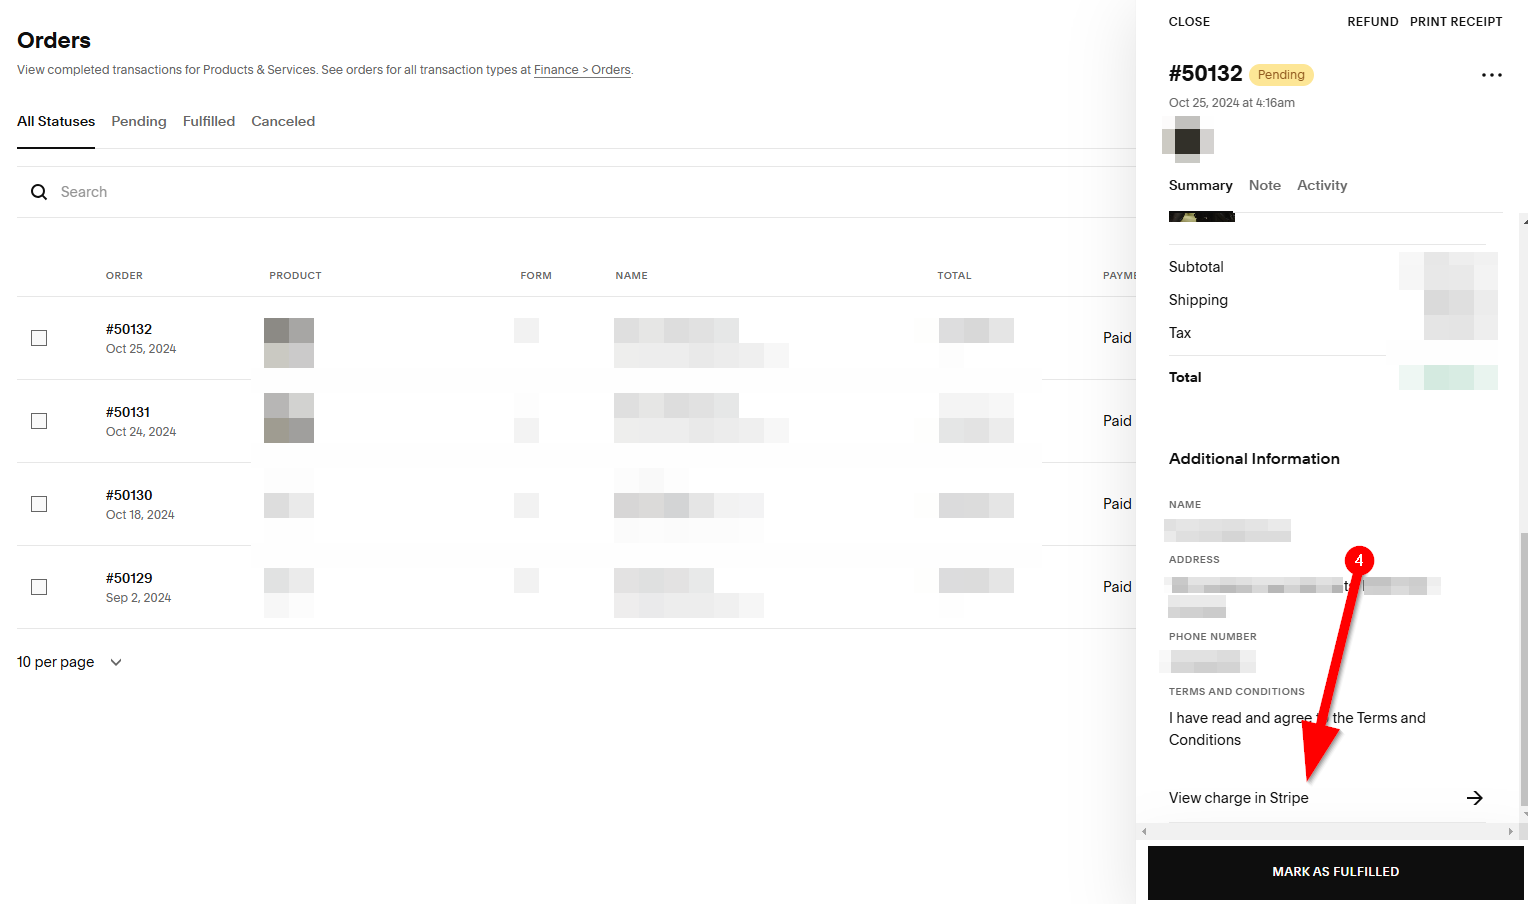1528x904 pixels.
Task: Select the checkbox for order #50132
Action: [x=39, y=338]
